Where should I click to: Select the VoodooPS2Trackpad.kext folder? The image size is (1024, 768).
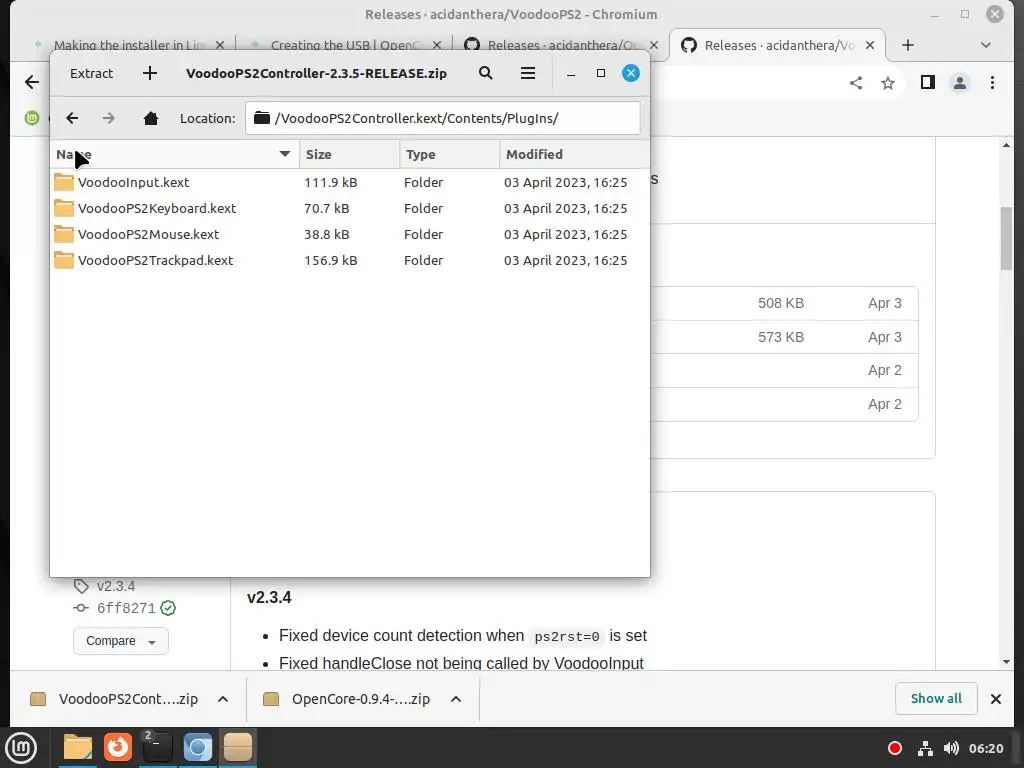click(x=349, y=261)
